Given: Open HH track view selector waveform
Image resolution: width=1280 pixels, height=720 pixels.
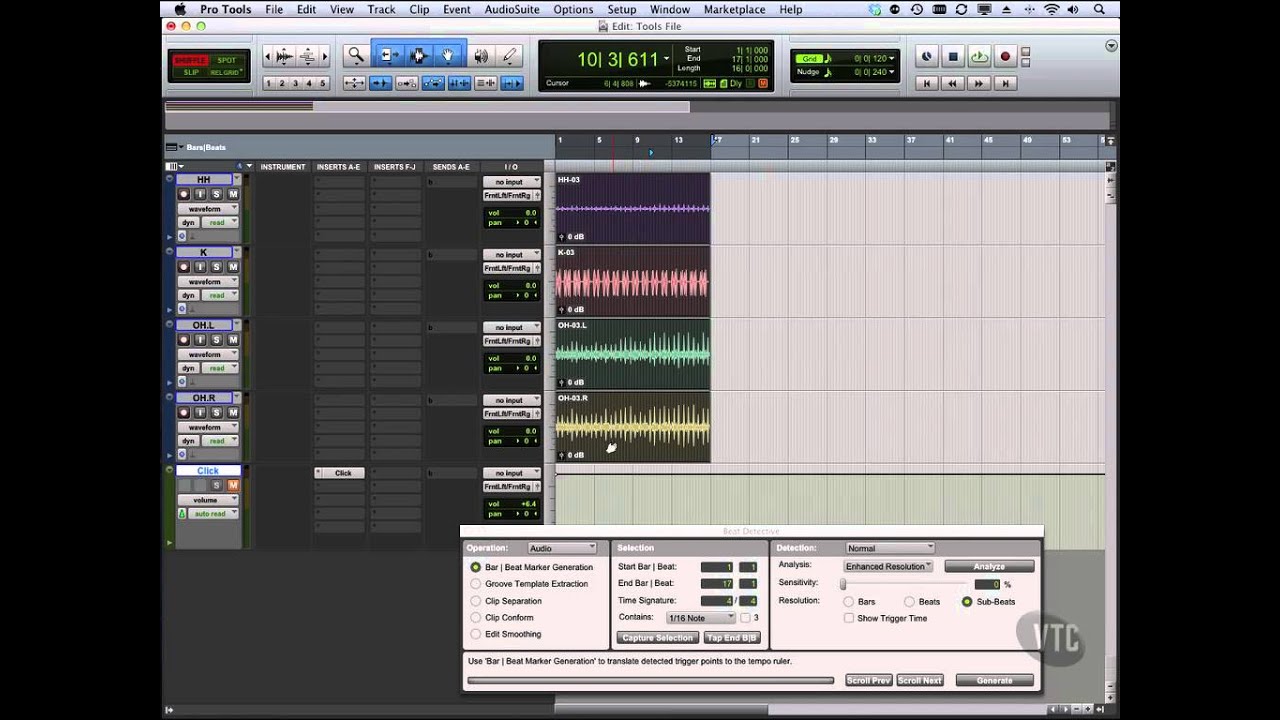Looking at the screenshot, I should pos(209,209).
